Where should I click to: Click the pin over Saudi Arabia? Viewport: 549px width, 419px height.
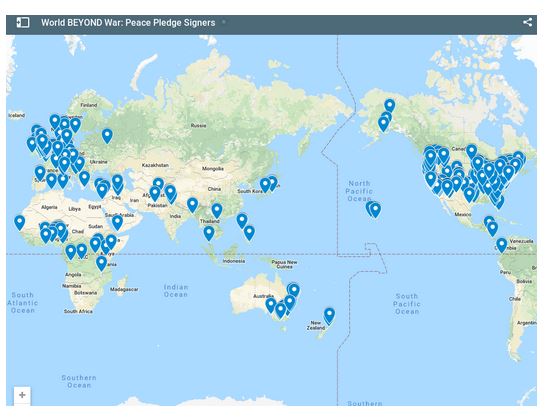[117, 223]
